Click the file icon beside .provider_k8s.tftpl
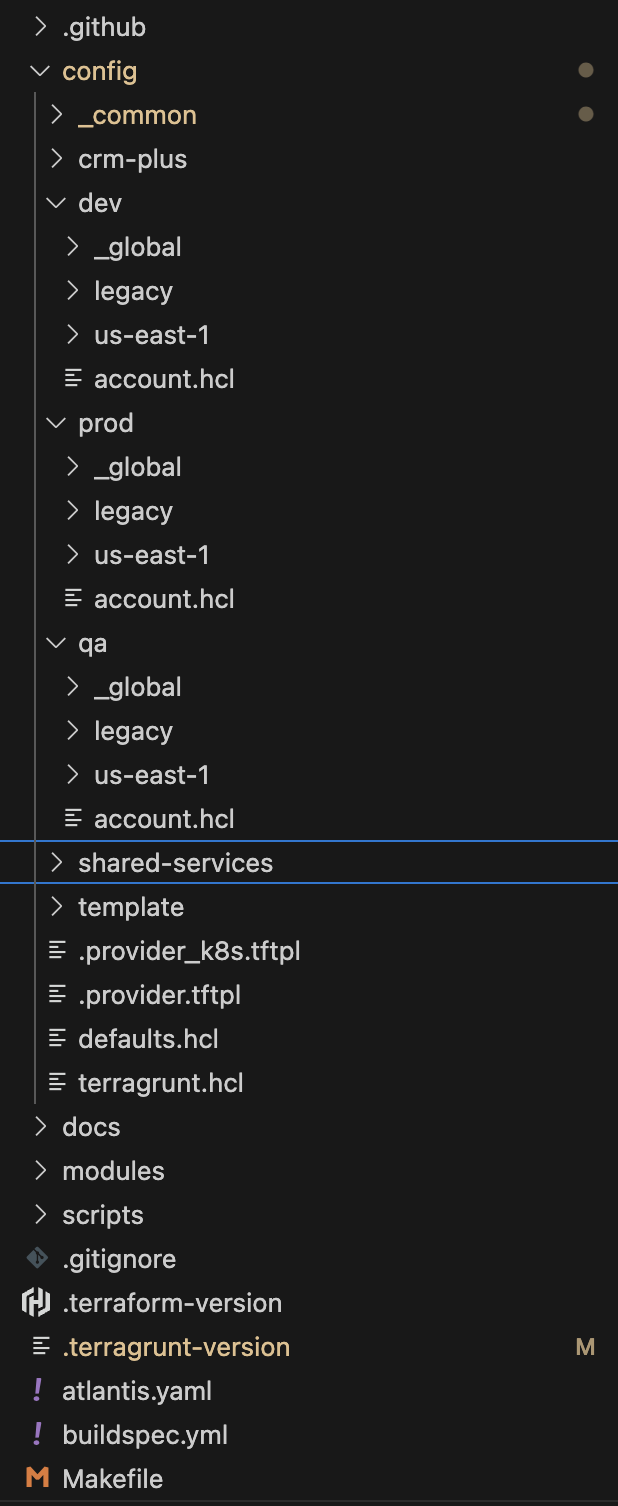The image size is (618, 1506). pos(57,951)
